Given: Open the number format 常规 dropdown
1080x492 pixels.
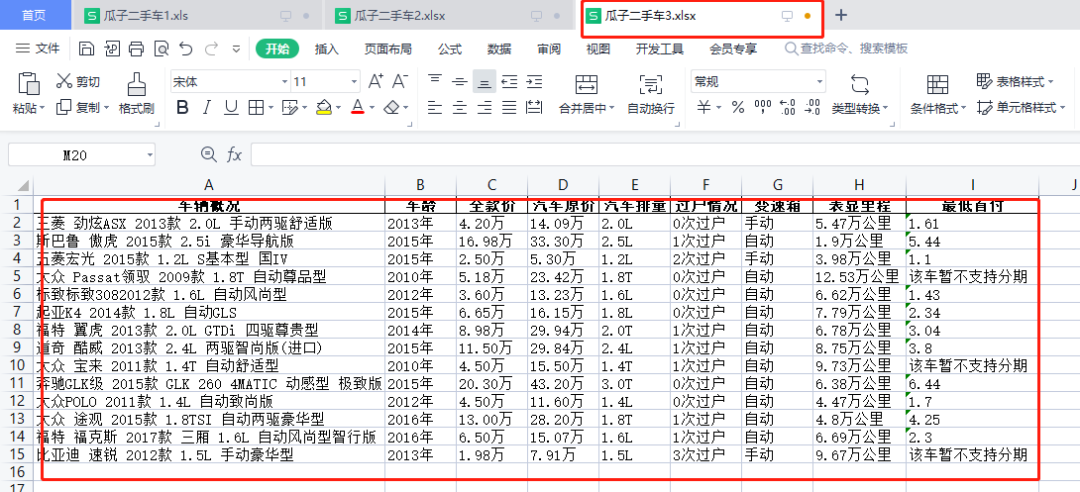Looking at the screenshot, I should (x=820, y=82).
